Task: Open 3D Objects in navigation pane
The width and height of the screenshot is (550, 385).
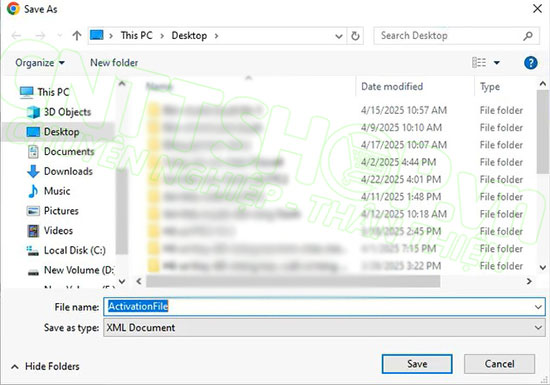Action: pyautogui.click(x=67, y=112)
